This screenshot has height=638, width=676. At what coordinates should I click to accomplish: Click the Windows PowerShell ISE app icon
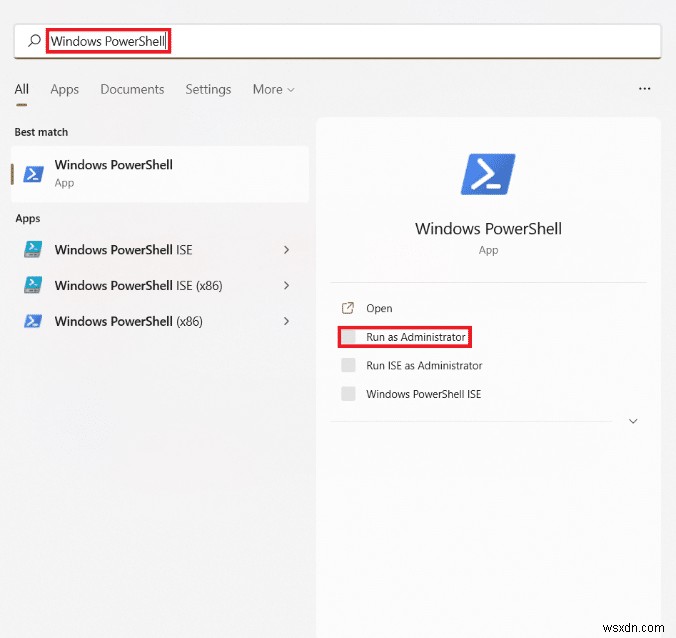(x=33, y=250)
